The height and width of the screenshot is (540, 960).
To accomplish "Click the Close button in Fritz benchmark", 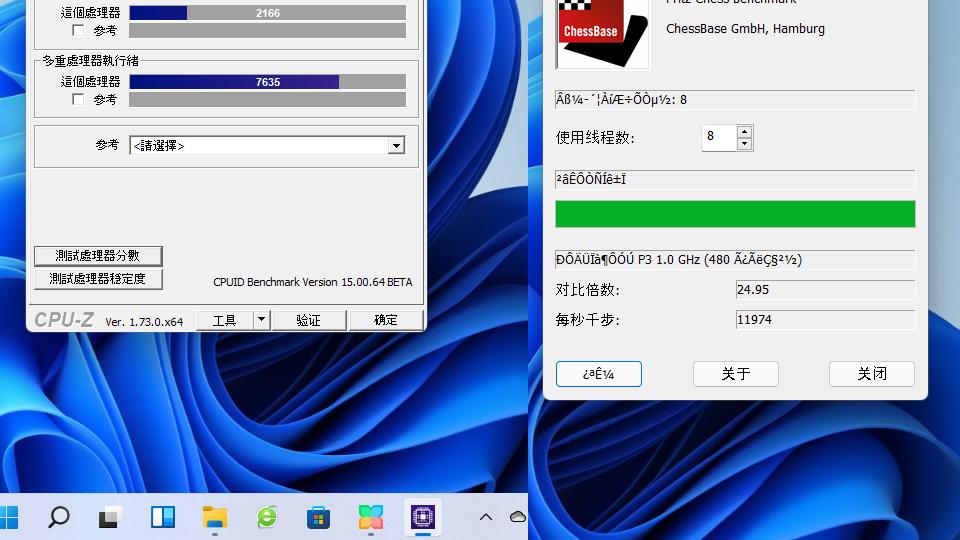I will pos(872,374).
